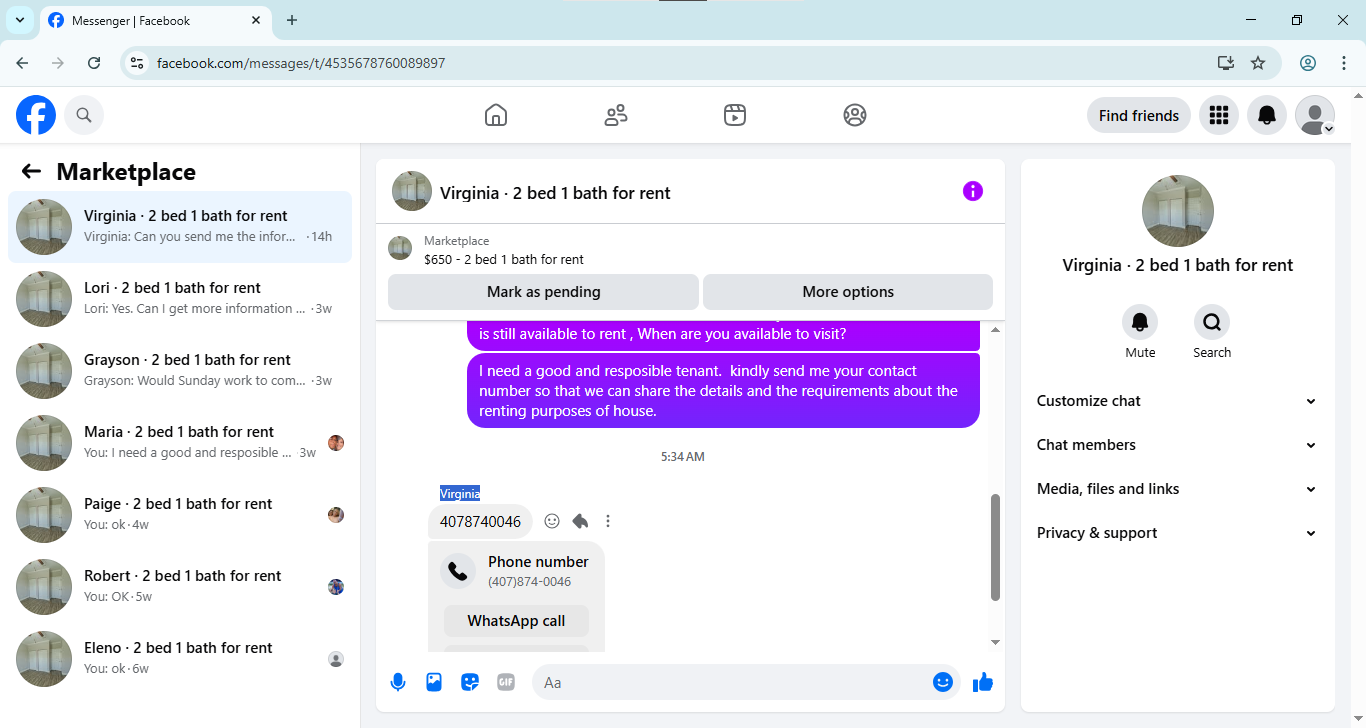Click the chat header listing avatar
The image size is (1366, 728).
[x=412, y=191]
